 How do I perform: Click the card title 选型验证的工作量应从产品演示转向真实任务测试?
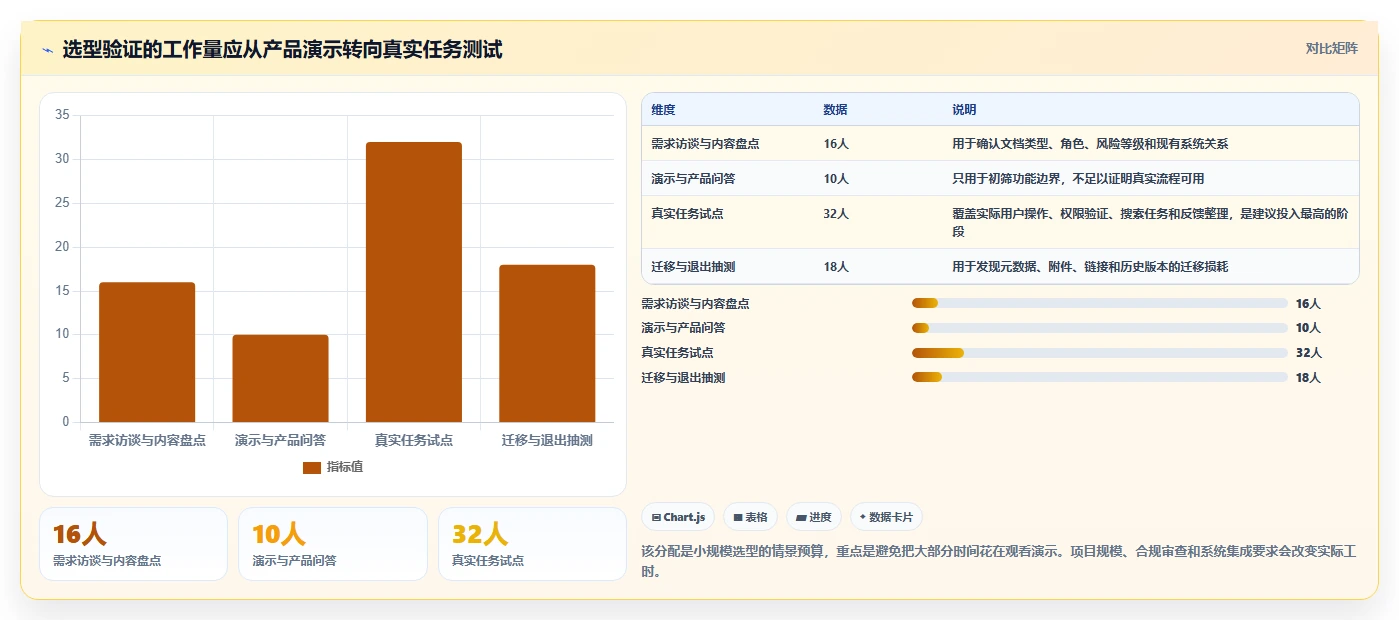(282, 50)
